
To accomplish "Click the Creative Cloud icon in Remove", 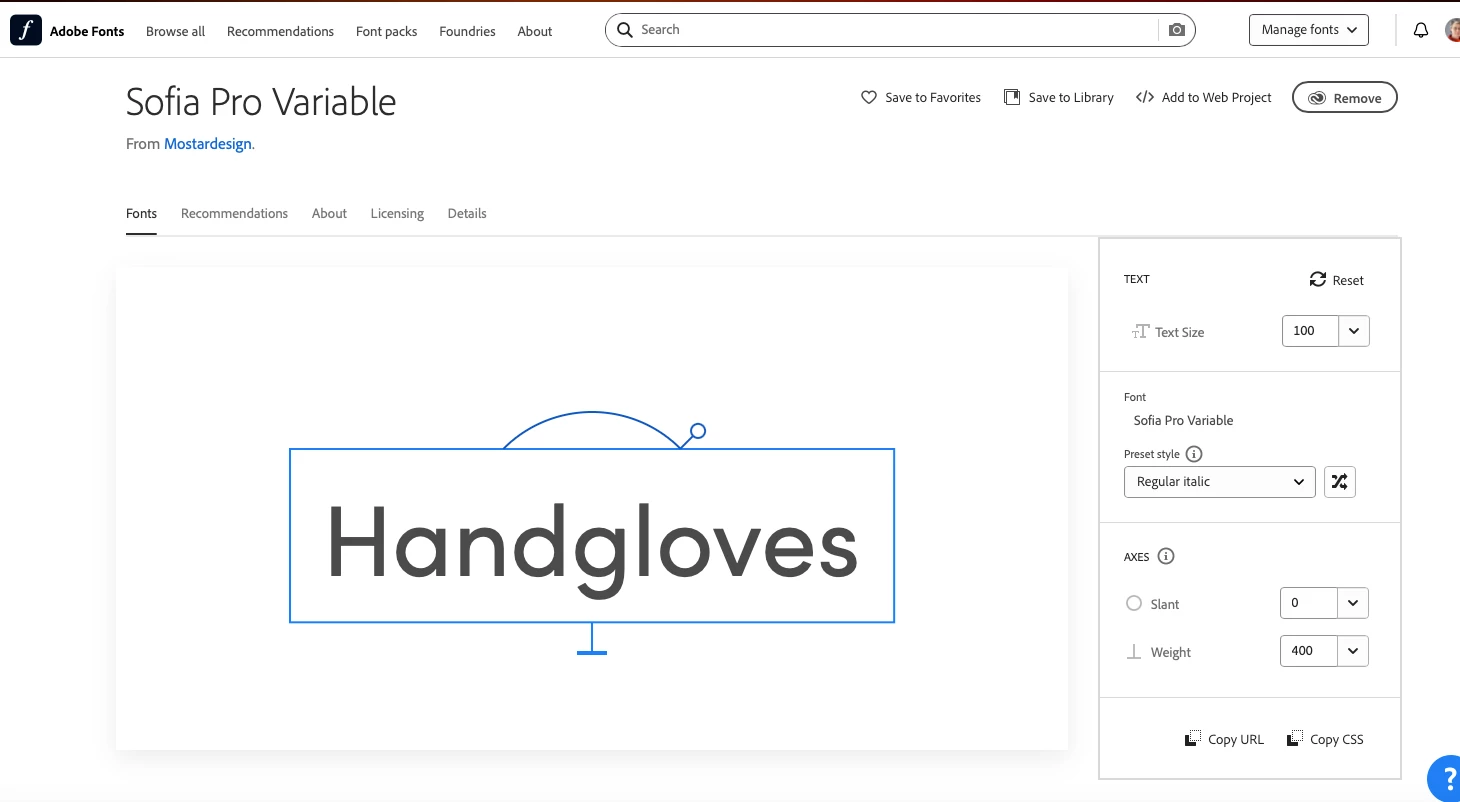I will [x=1317, y=98].
